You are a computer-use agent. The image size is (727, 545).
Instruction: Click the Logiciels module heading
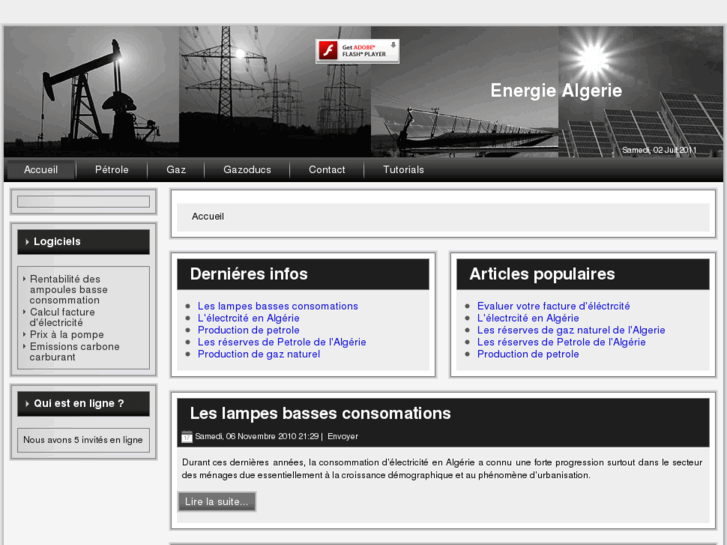tap(83, 242)
